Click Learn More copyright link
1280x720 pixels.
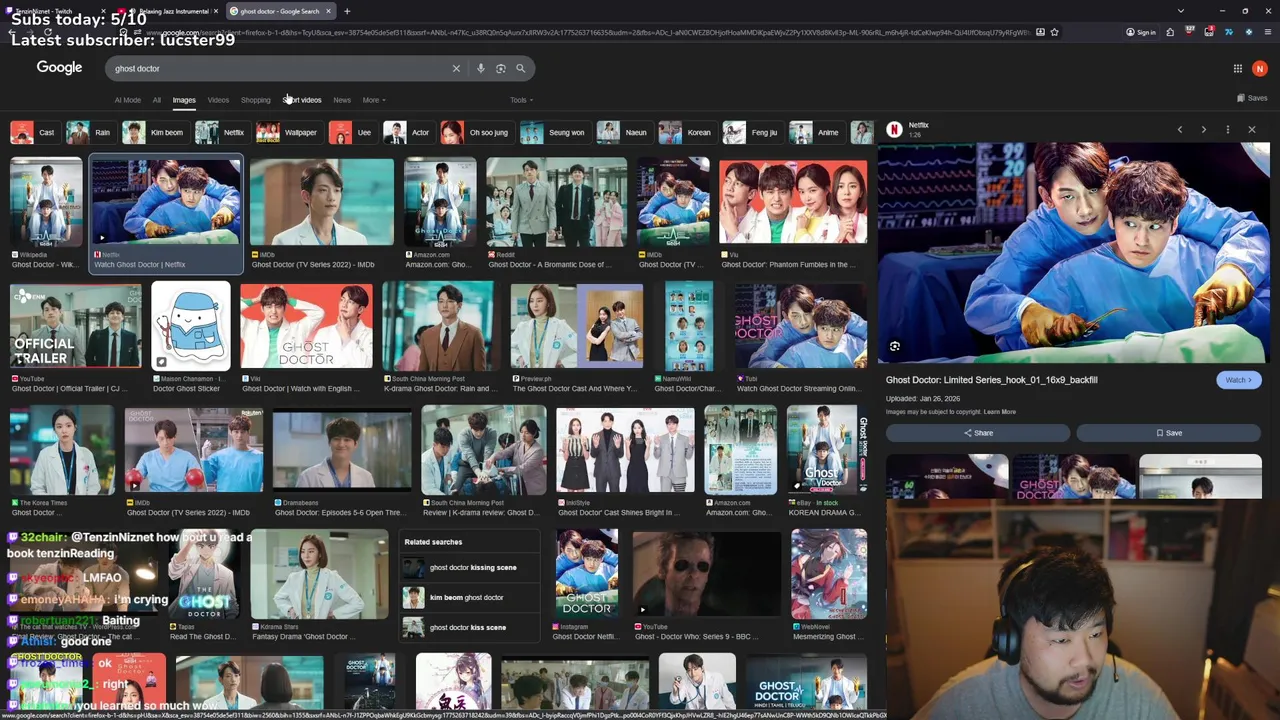click(999, 412)
